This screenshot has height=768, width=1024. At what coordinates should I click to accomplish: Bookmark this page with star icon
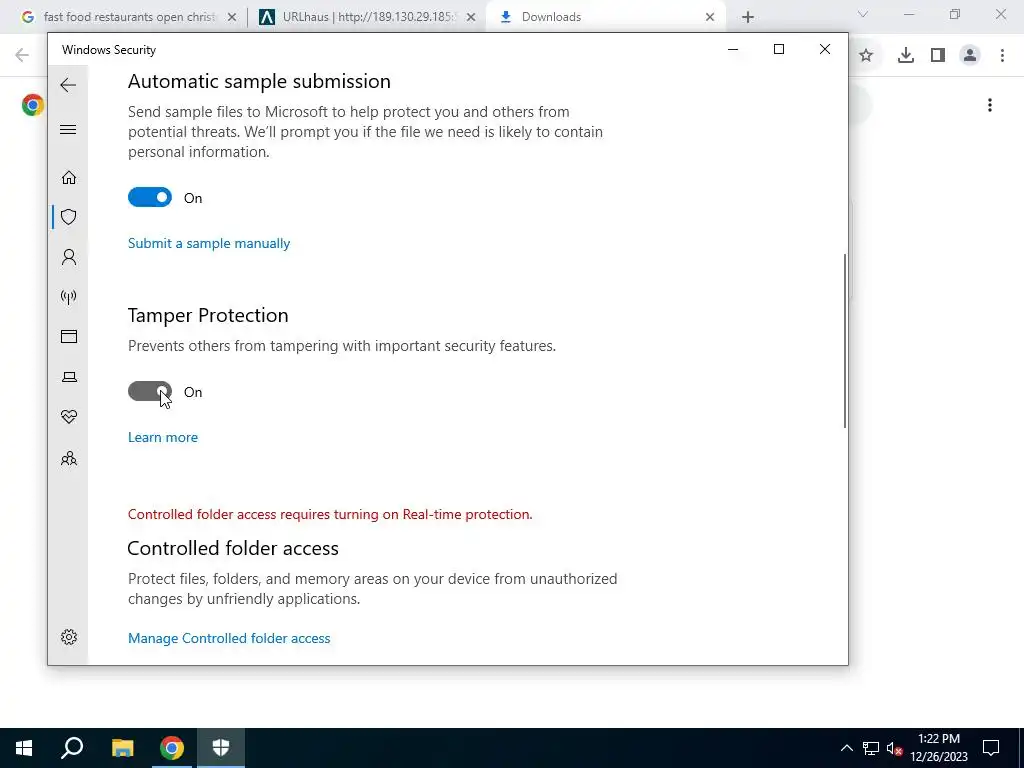pos(866,56)
